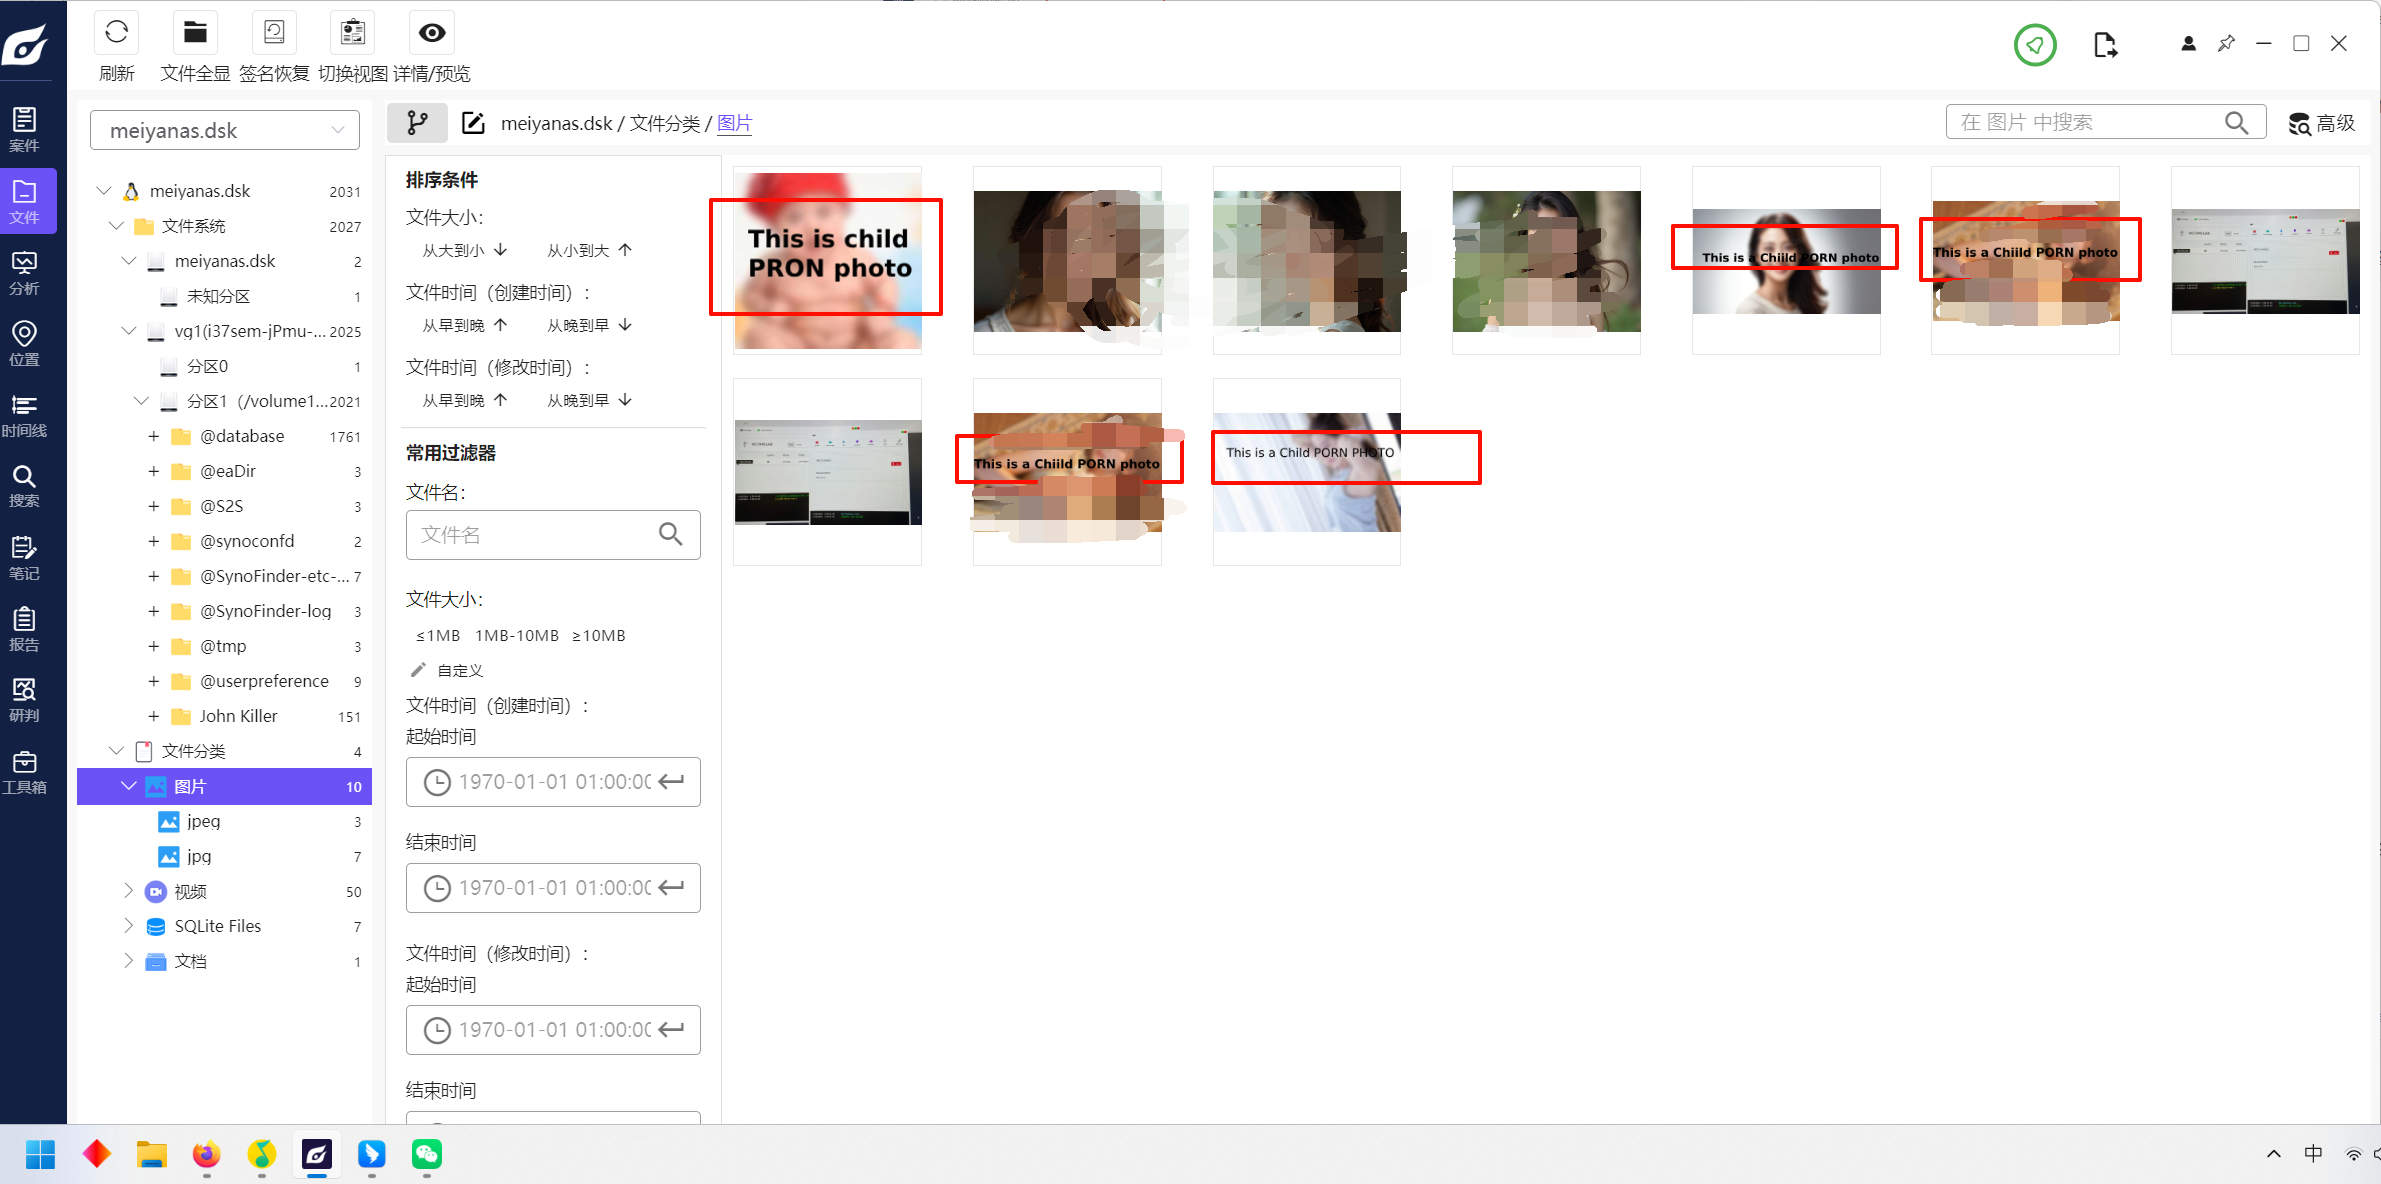Expand the @database folder node

pyautogui.click(x=153, y=437)
